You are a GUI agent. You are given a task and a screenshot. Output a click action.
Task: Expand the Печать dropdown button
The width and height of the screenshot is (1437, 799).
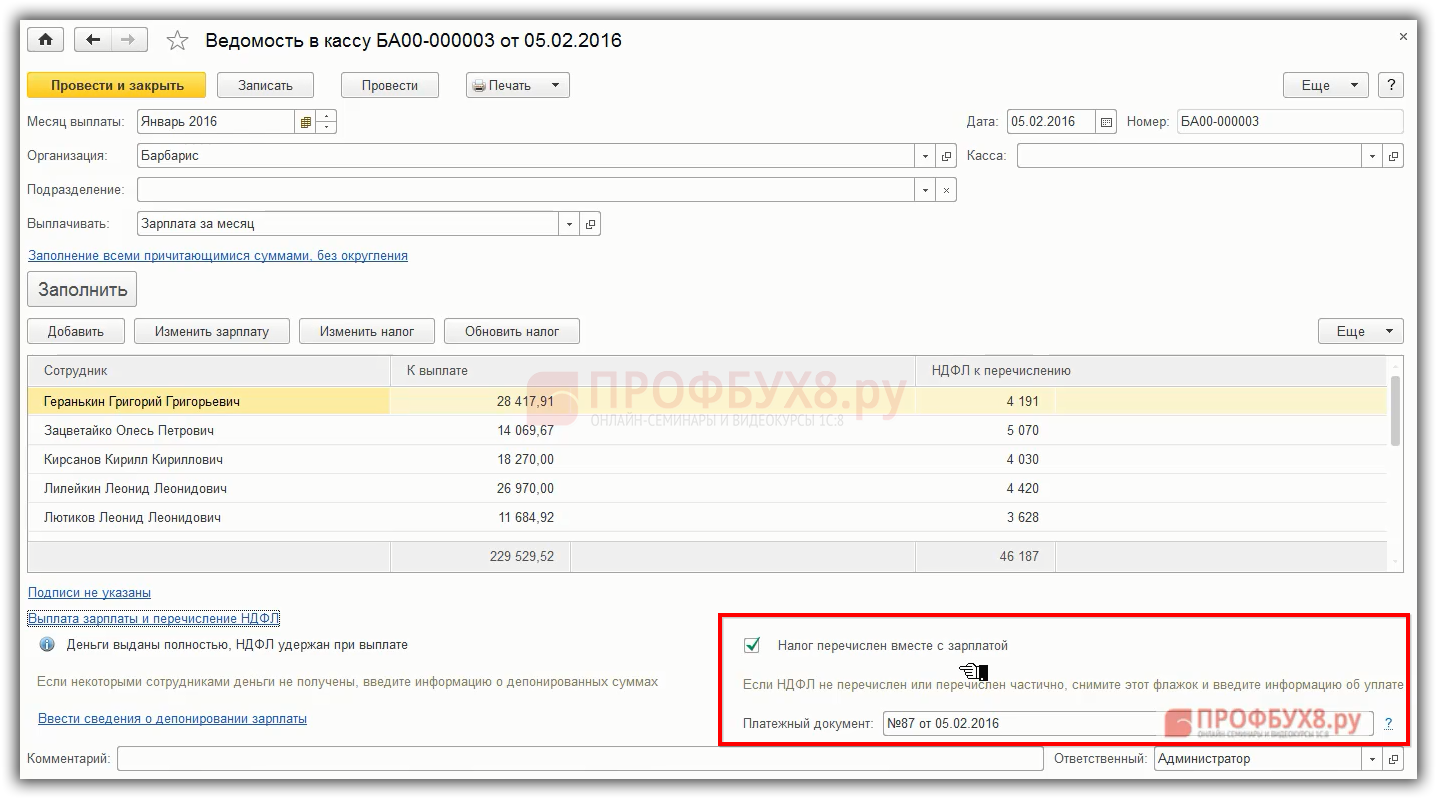[555, 85]
